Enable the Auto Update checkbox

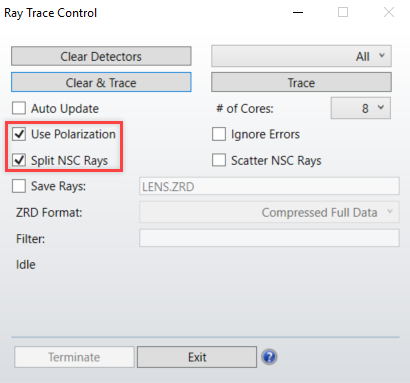pyautogui.click(x=19, y=108)
